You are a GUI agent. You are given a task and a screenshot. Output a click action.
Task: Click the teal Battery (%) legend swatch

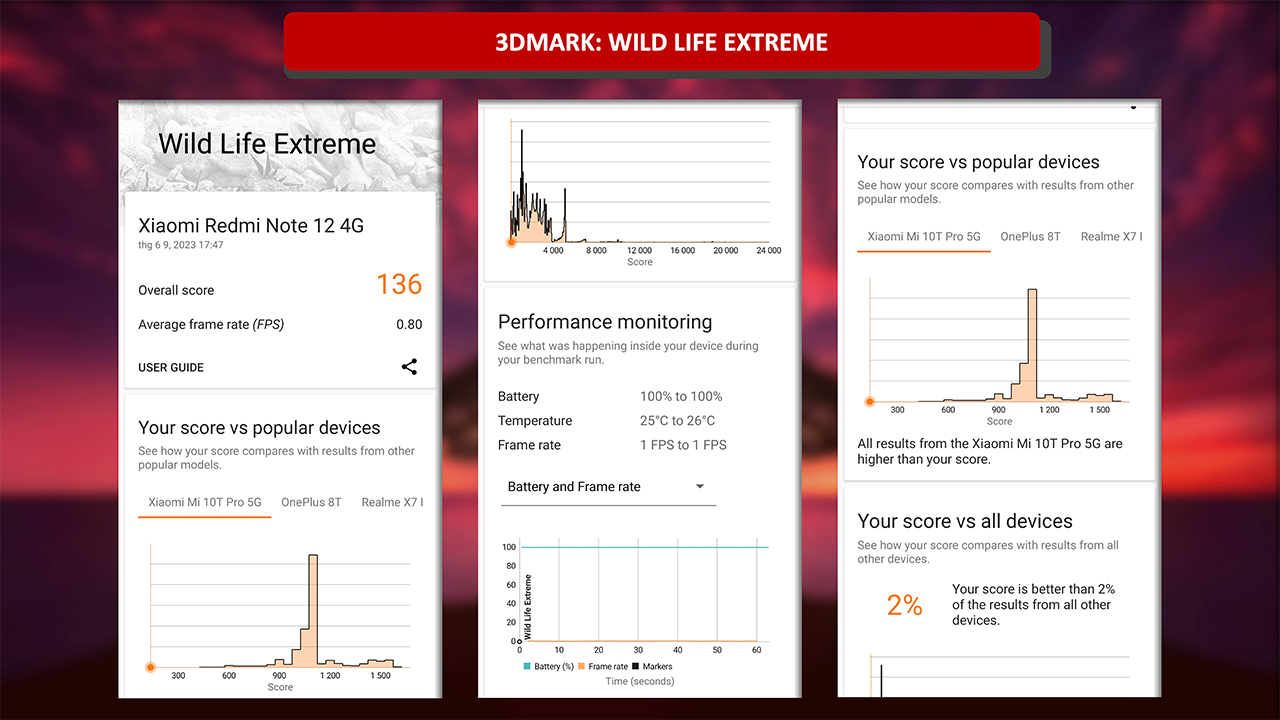[527, 666]
